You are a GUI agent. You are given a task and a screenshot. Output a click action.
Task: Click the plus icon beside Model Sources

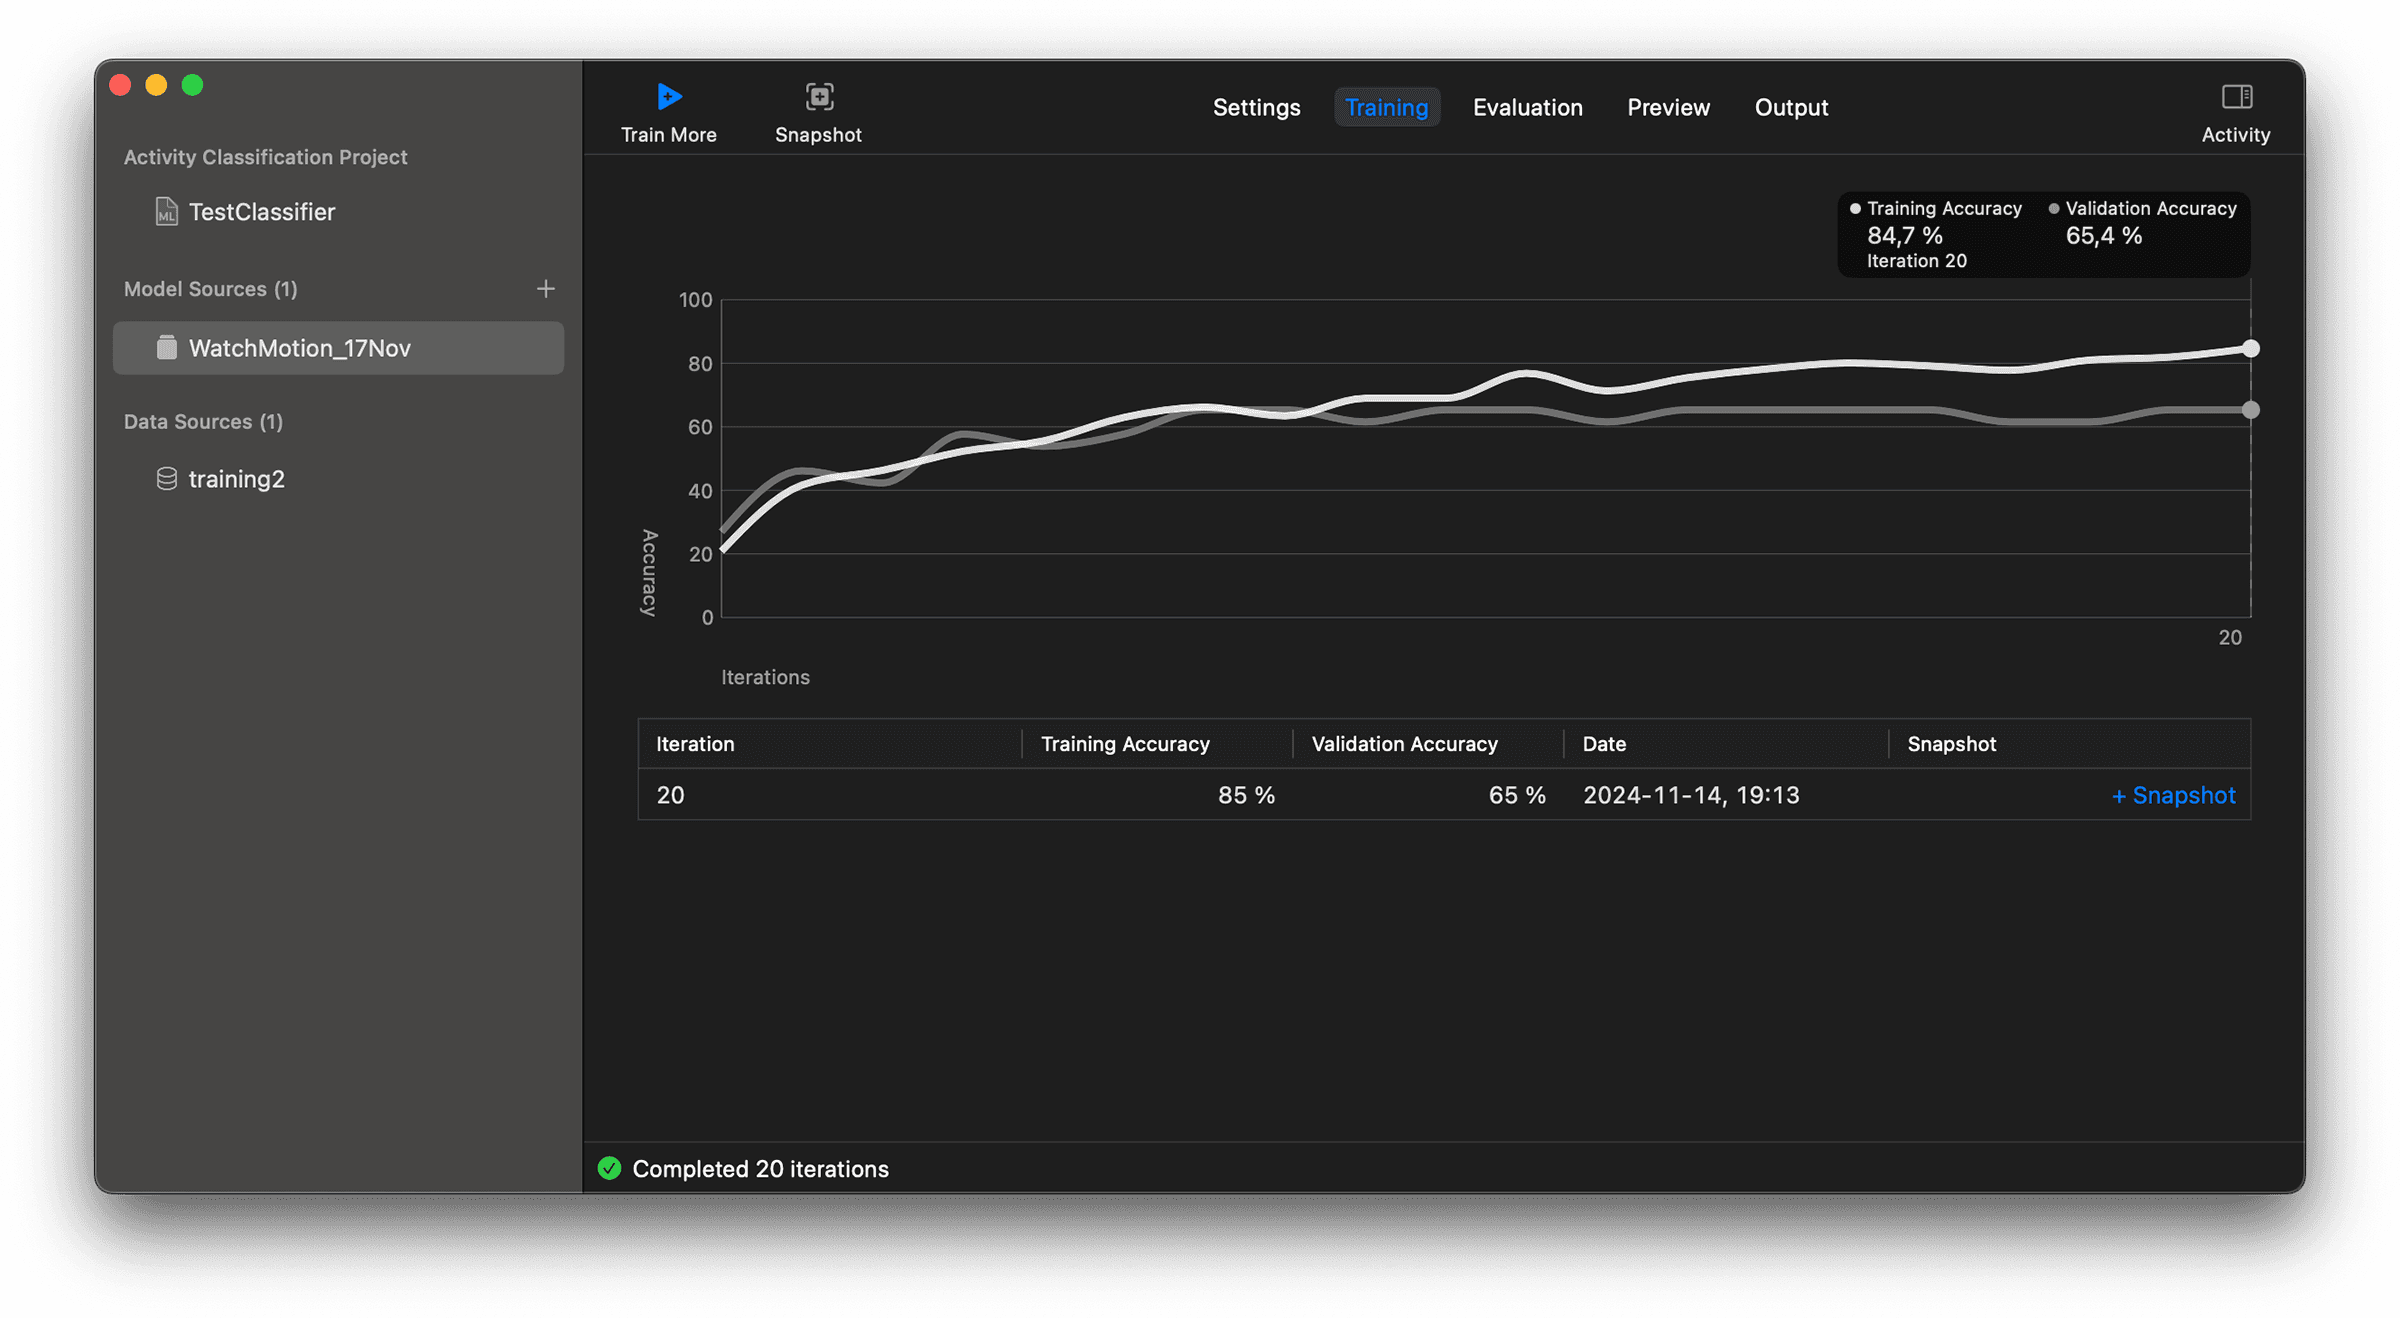(545, 289)
